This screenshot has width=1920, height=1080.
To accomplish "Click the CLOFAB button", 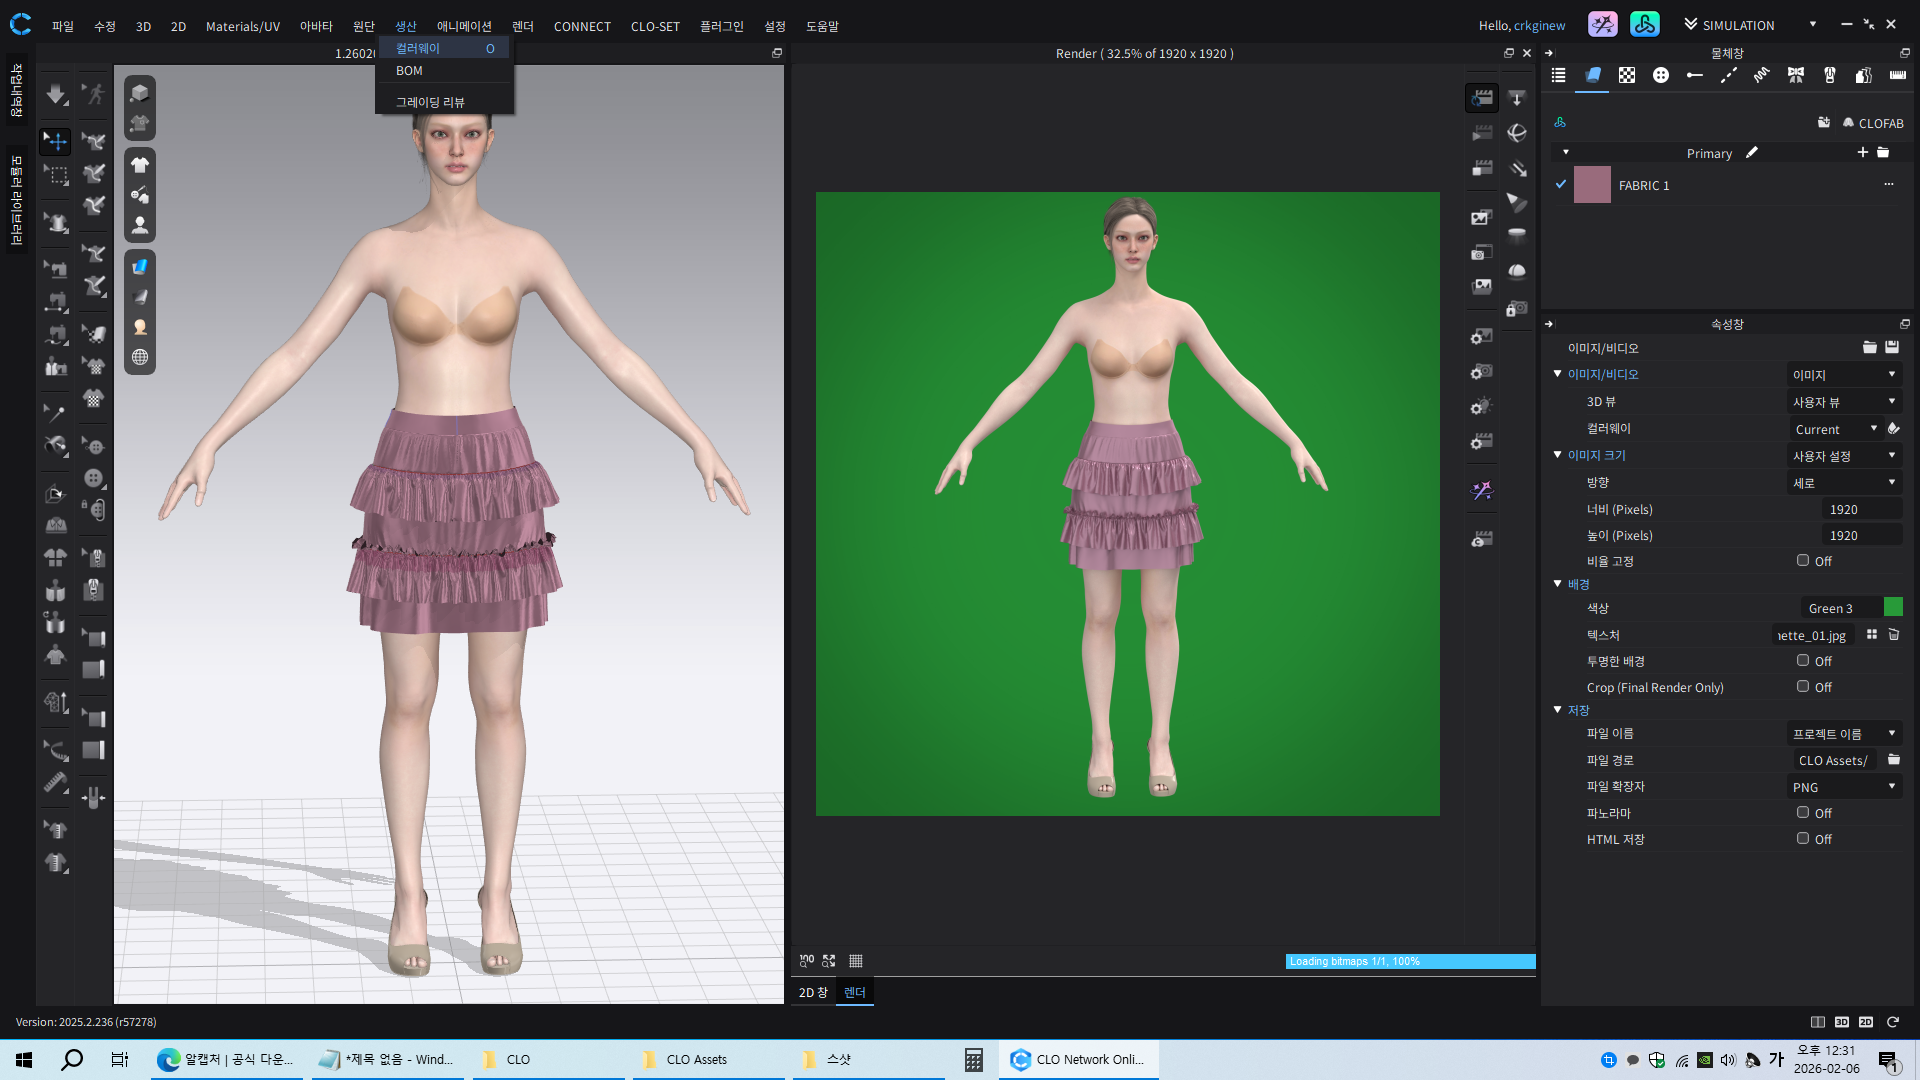I will click(1873, 123).
